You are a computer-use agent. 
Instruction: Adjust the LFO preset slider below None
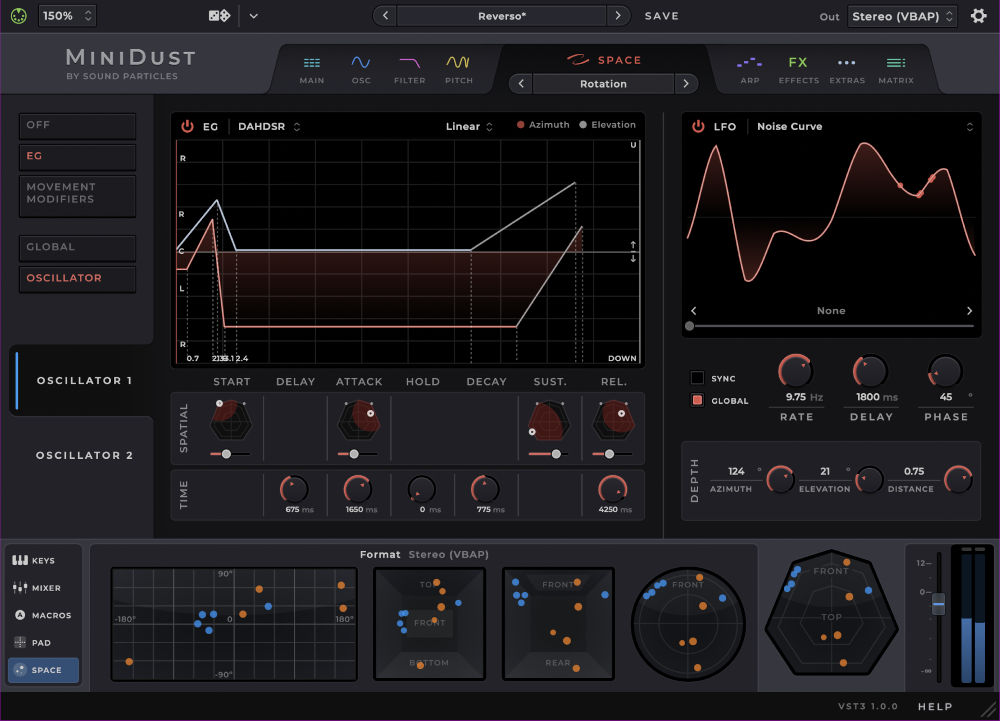690,325
